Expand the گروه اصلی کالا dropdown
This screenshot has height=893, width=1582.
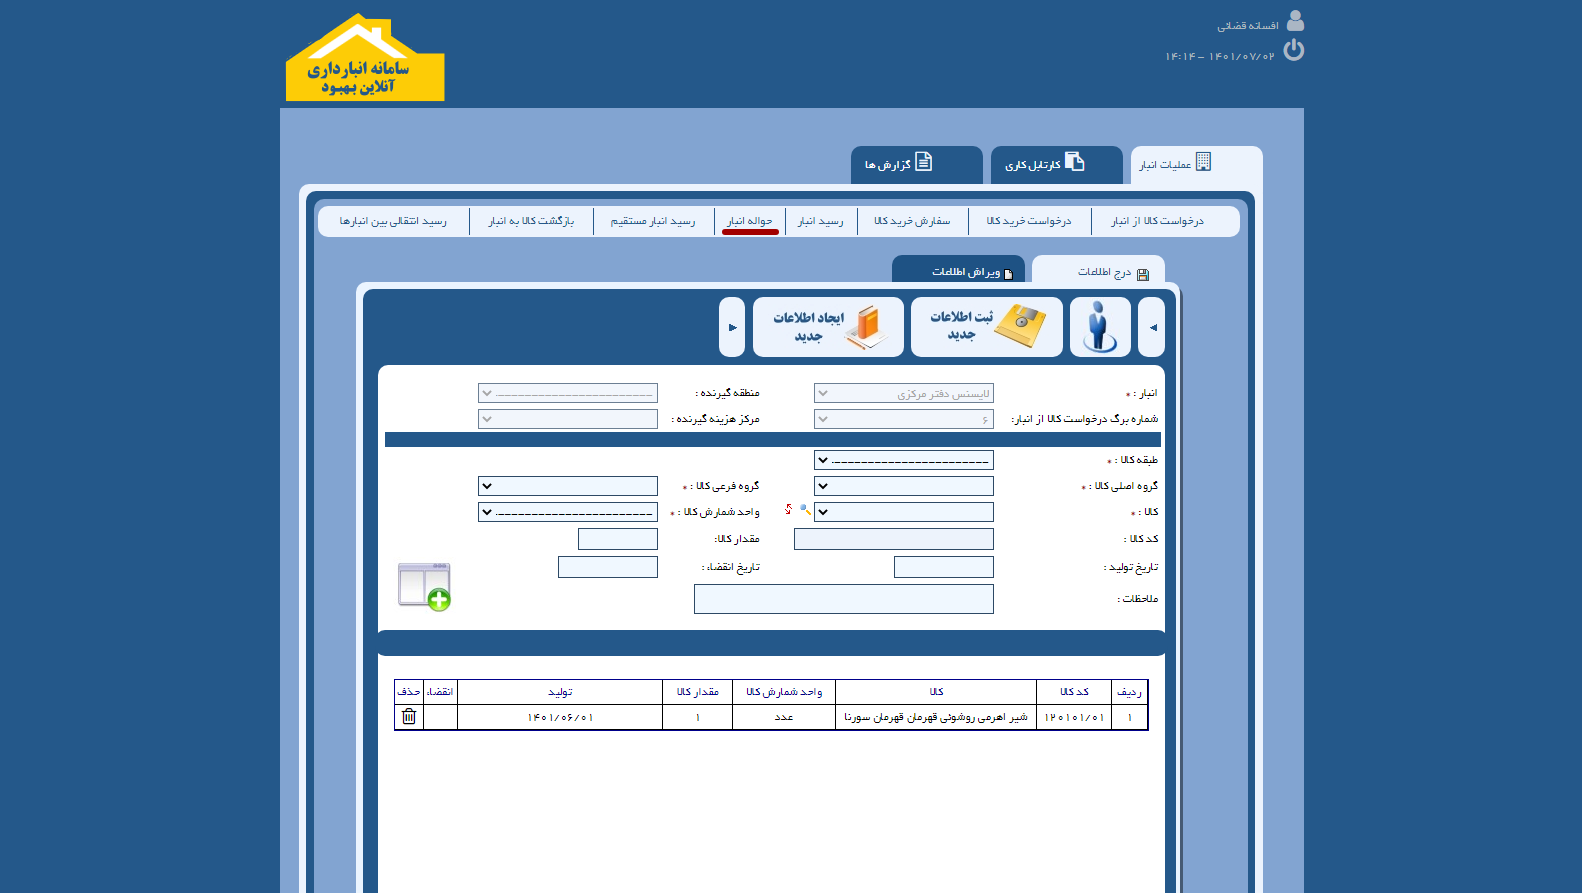point(903,486)
